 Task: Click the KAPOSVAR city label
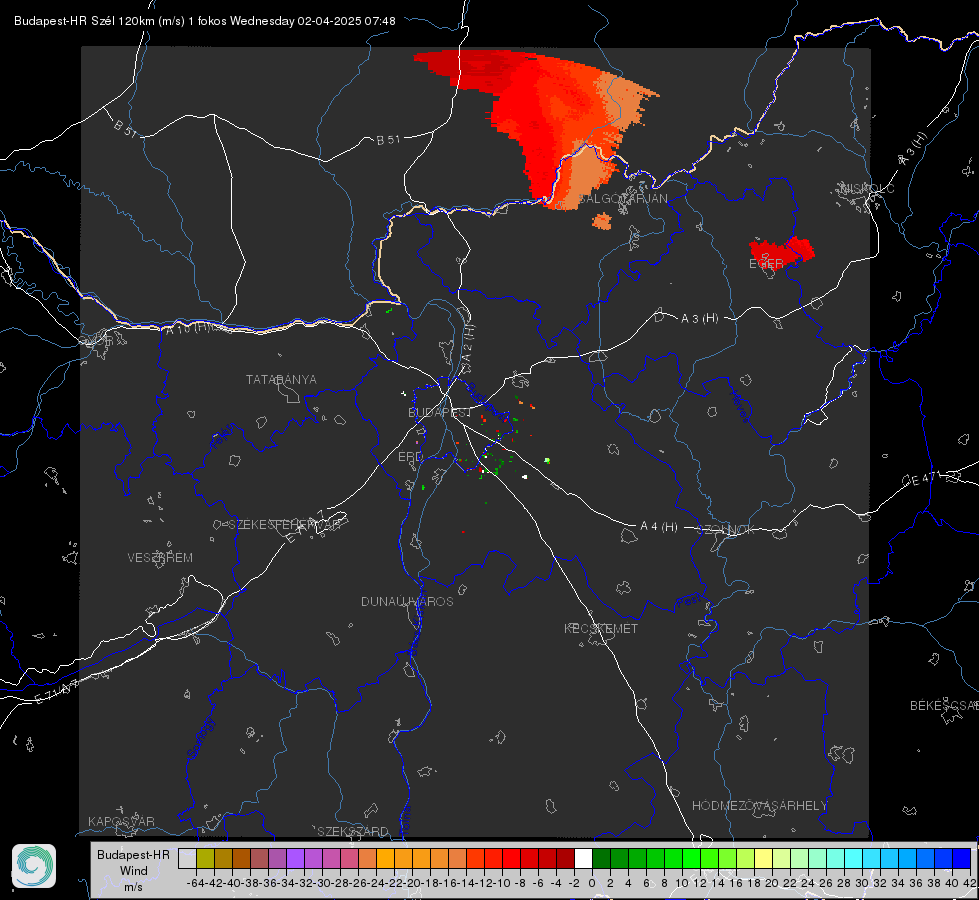click(x=121, y=821)
